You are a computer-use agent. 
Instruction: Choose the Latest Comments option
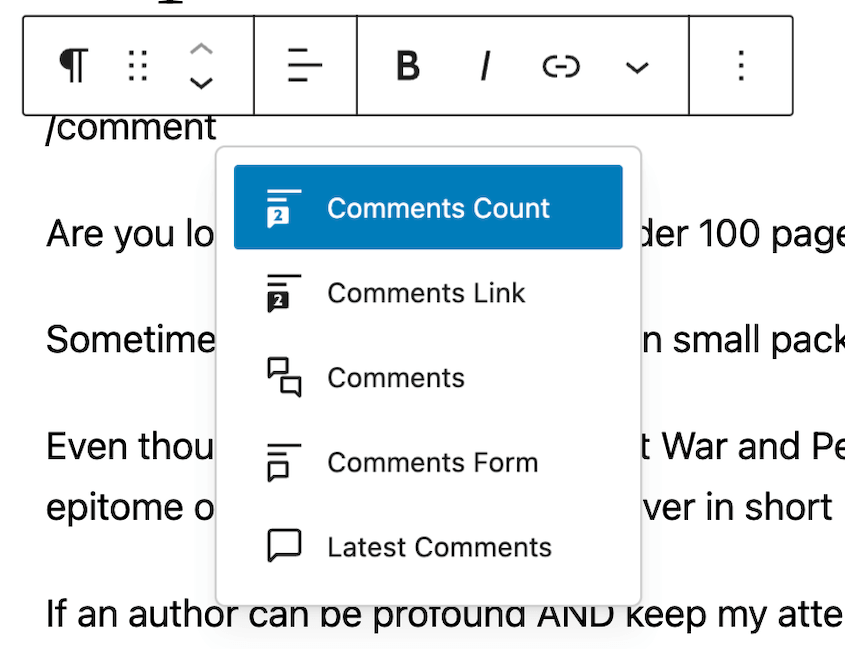pos(439,546)
